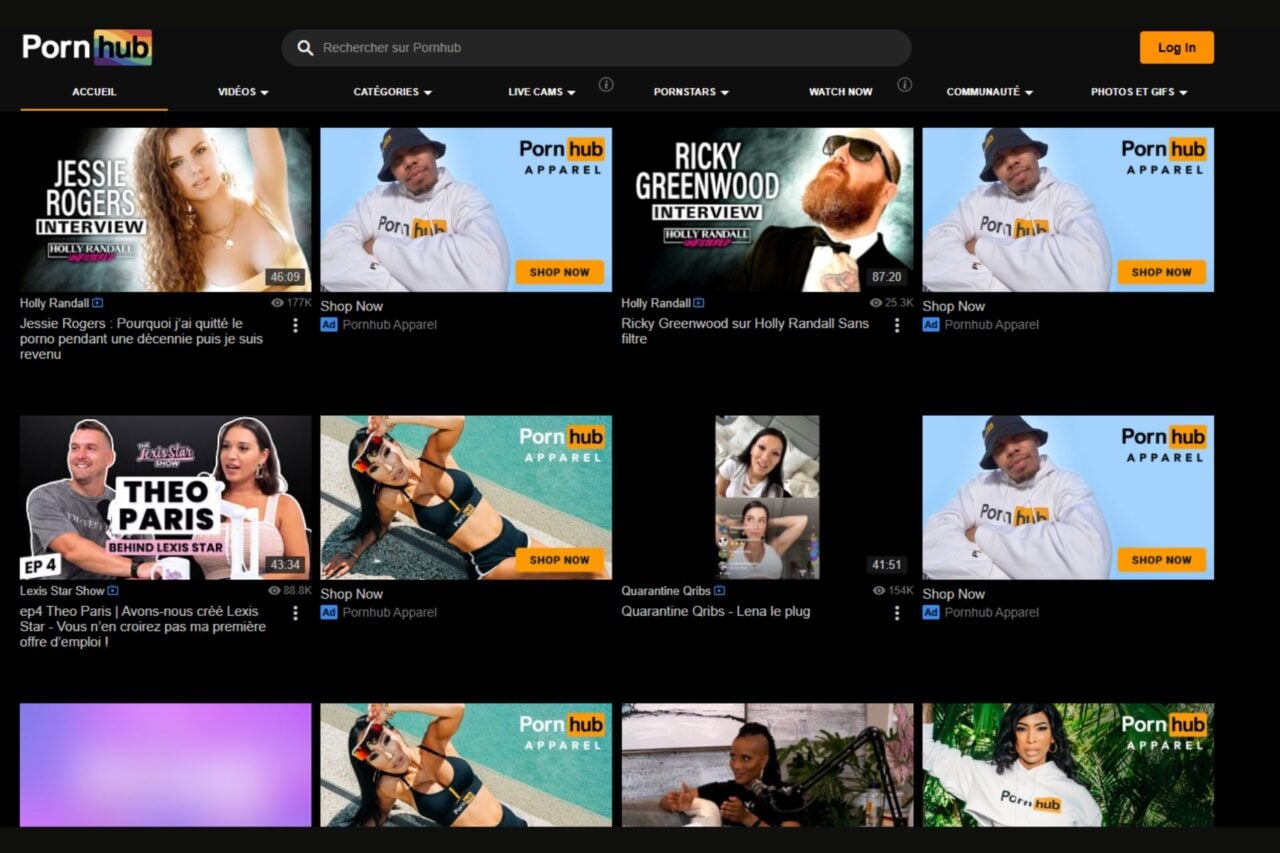Open the ad showing a woman in a white hoodie

1068,765
